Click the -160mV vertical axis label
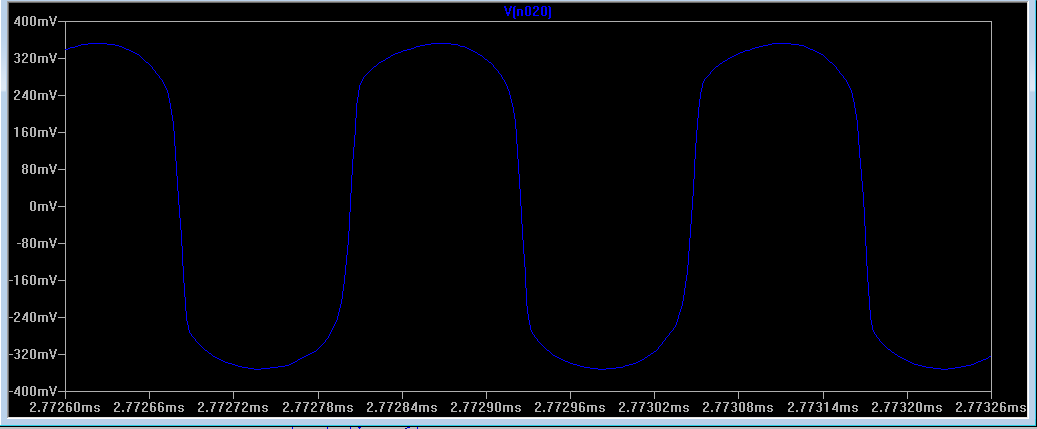This screenshot has width=1037, height=429. coord(32,280)
